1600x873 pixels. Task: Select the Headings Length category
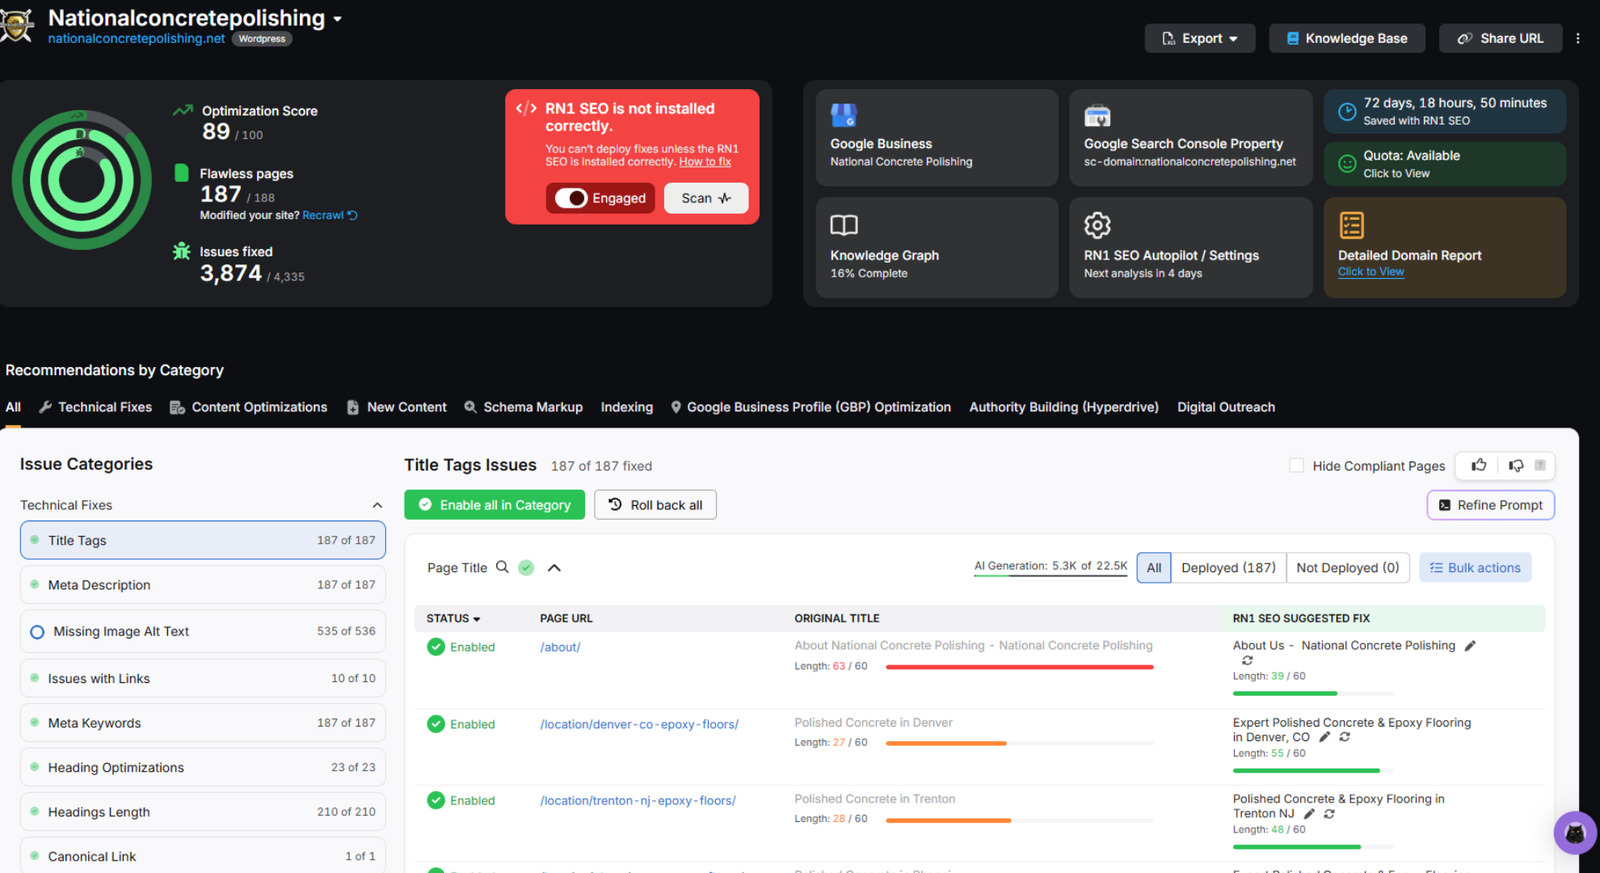click(203, 812)
